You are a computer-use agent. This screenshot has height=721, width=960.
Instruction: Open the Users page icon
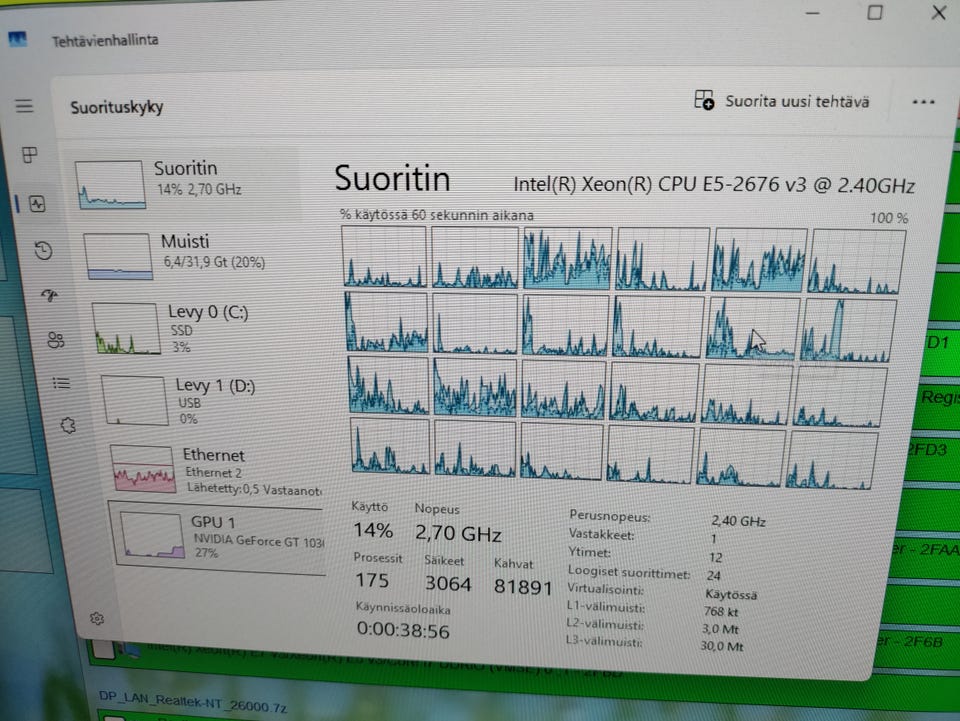[56, 340]
